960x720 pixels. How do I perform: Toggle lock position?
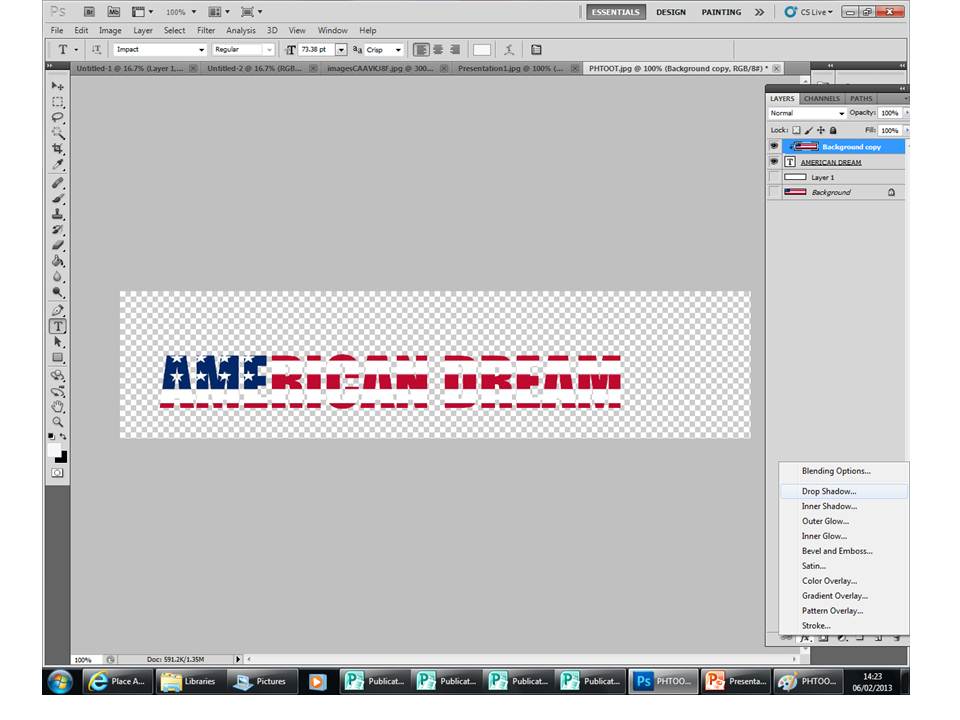[x=820, y=130]
